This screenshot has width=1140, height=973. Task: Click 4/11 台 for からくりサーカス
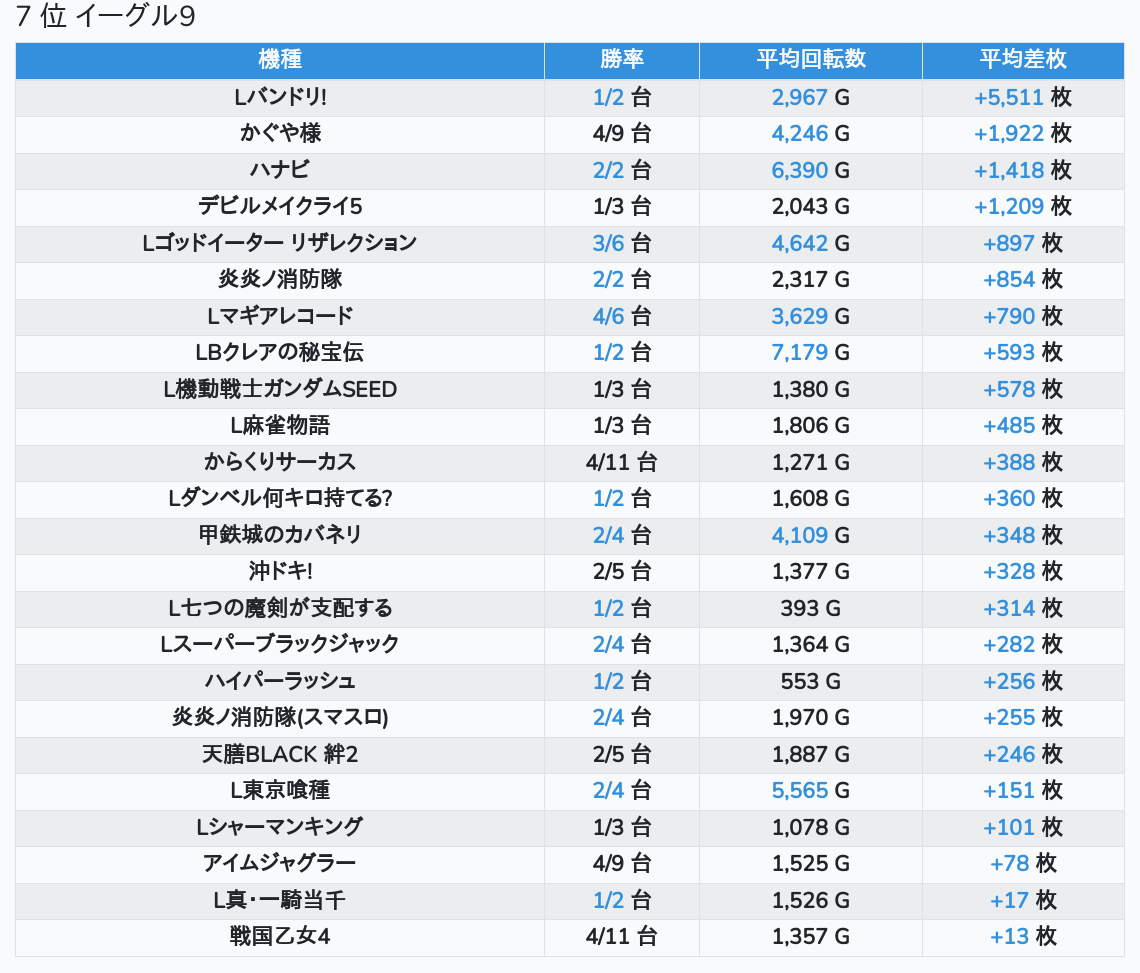coord(622,462)
